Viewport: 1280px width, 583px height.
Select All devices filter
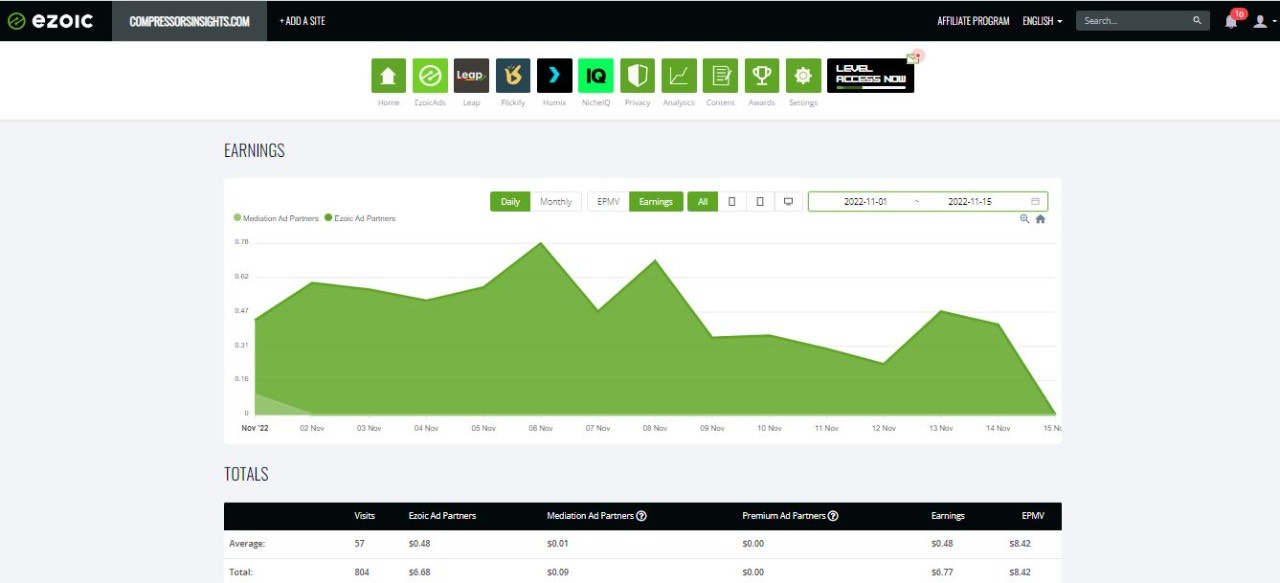click(702, 202)
